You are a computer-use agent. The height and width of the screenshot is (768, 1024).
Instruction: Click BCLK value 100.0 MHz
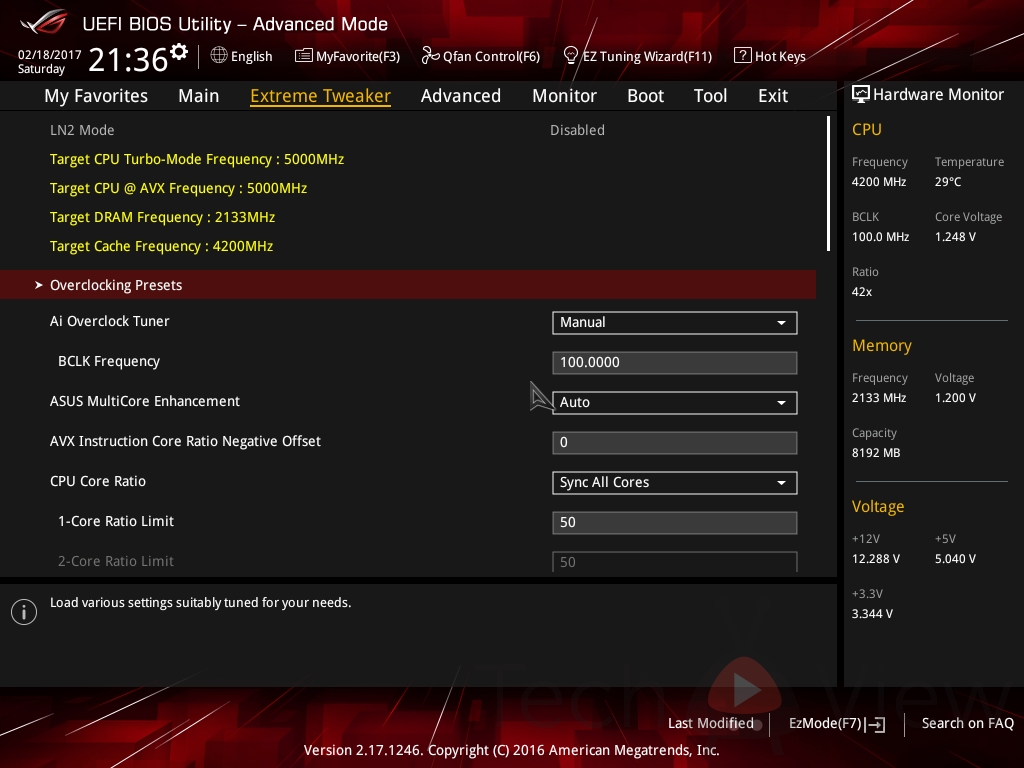880,236
